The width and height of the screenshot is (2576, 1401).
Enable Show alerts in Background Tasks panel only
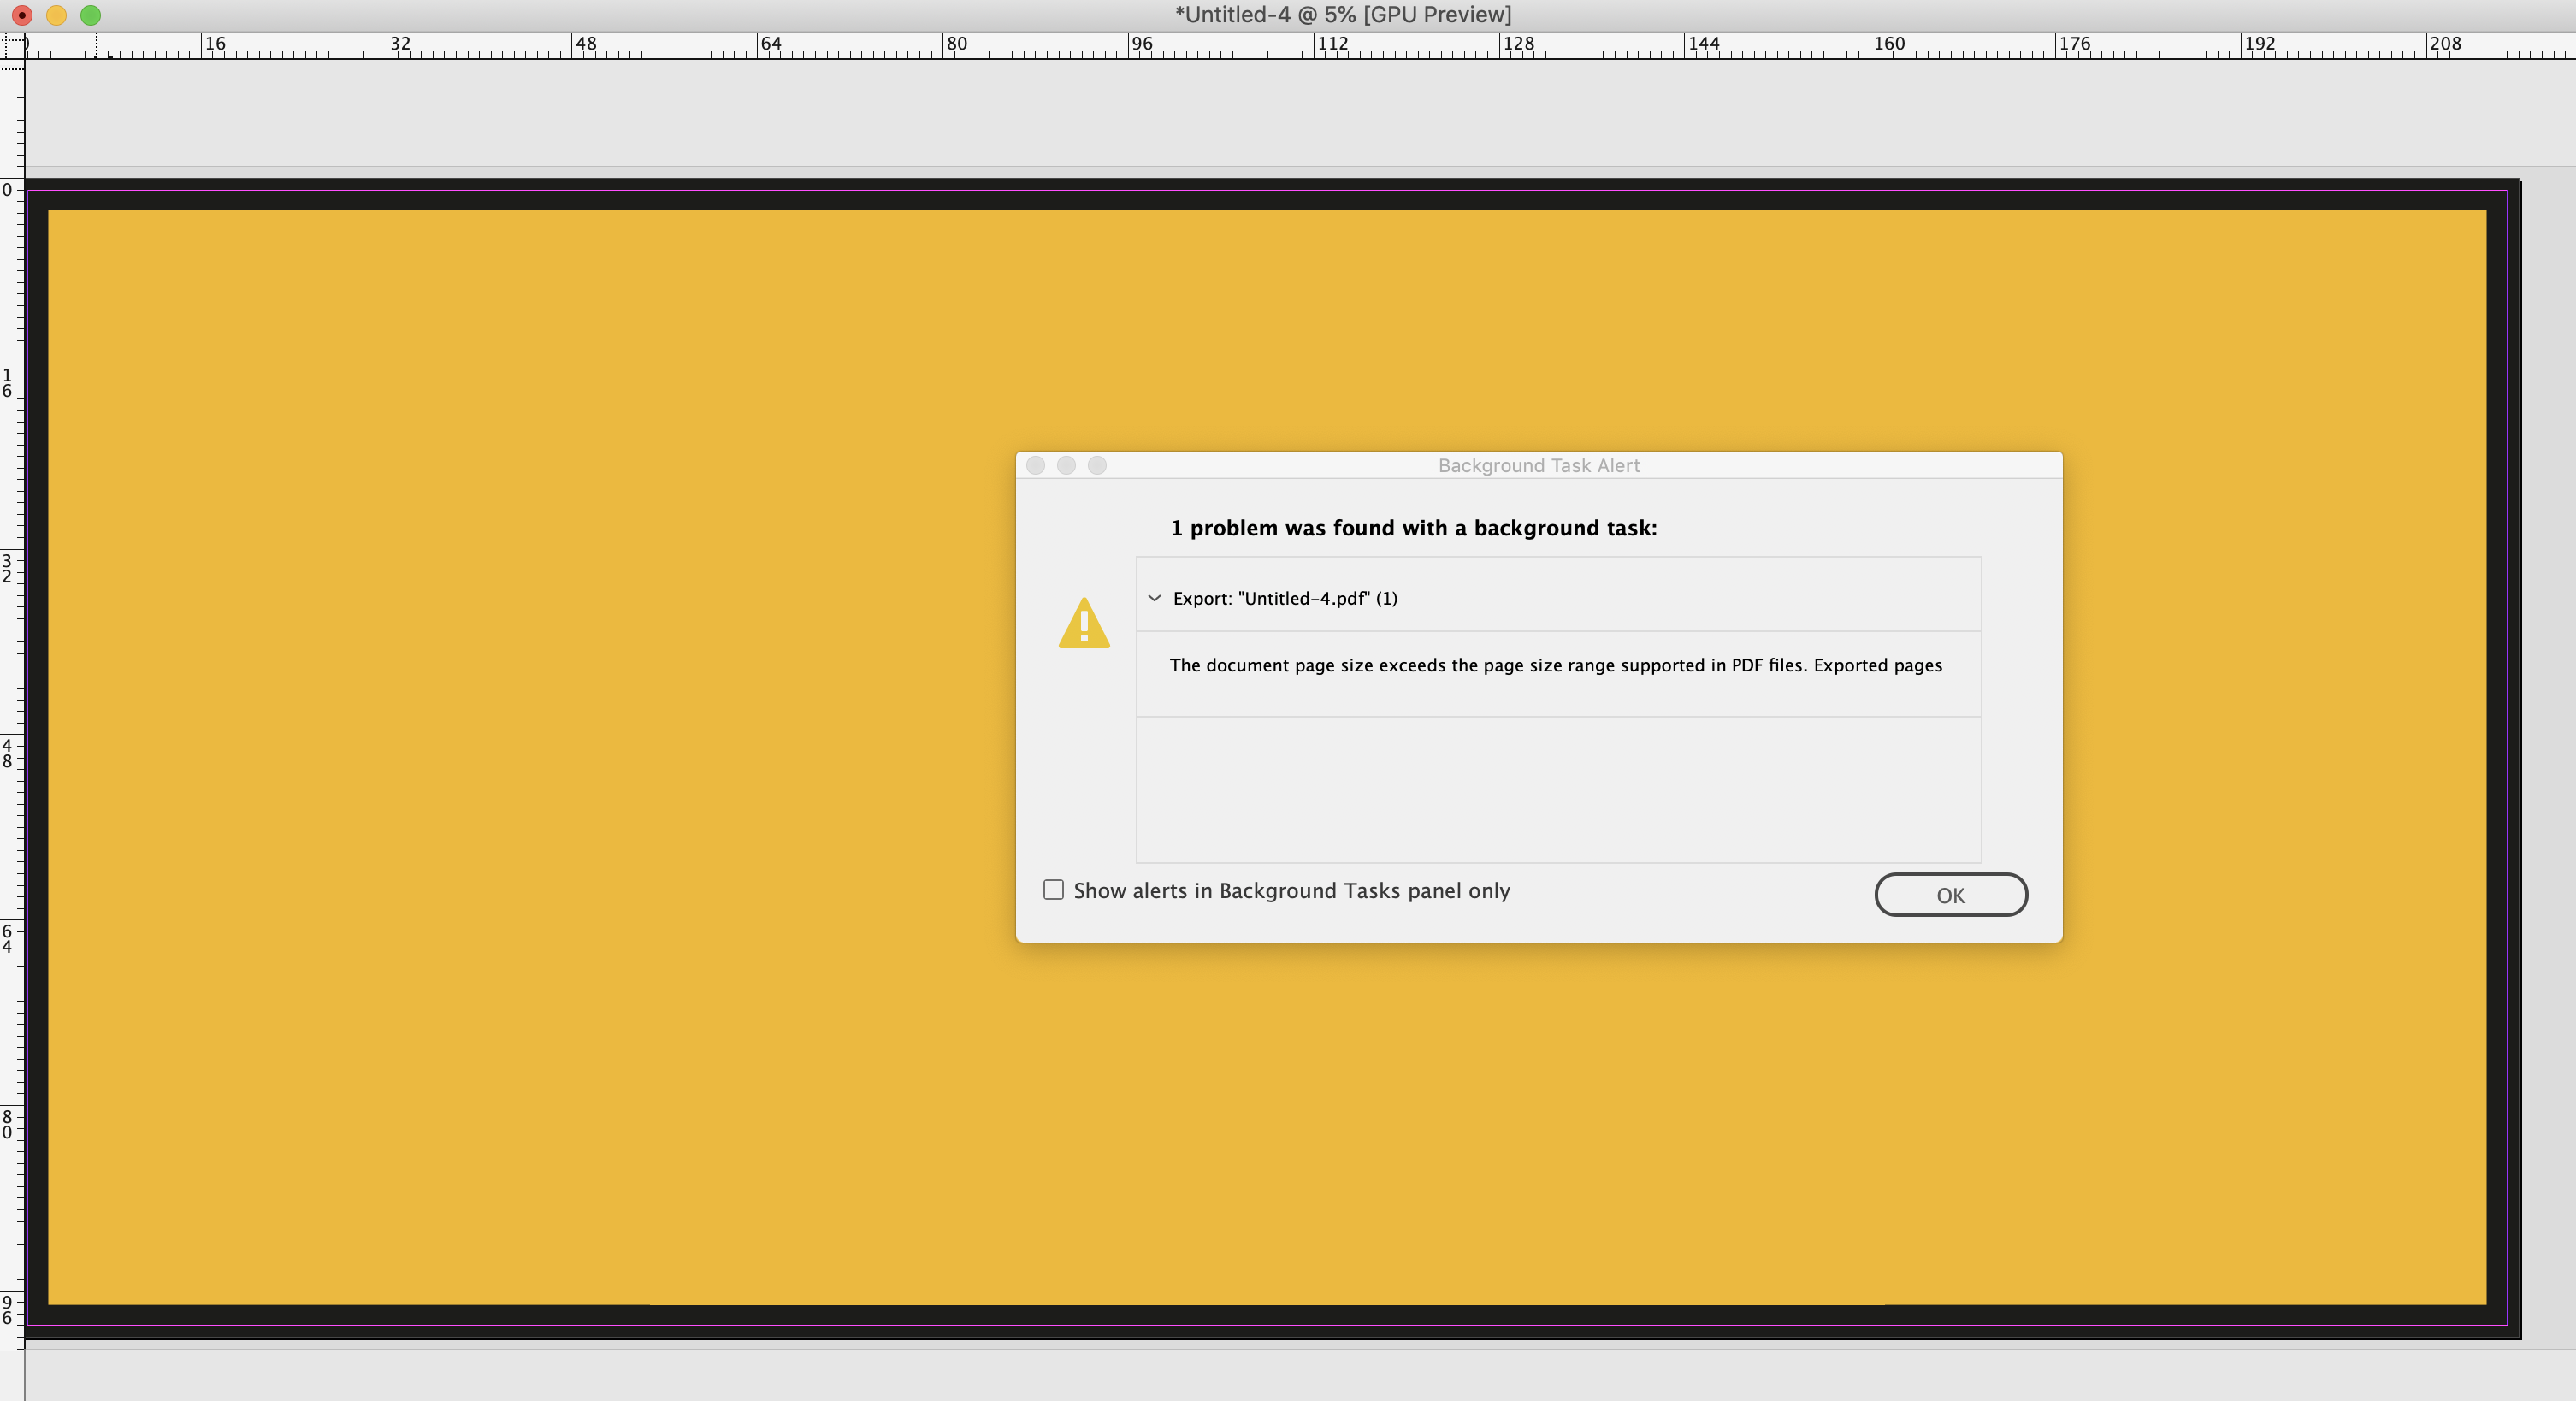pos(1053,889)
